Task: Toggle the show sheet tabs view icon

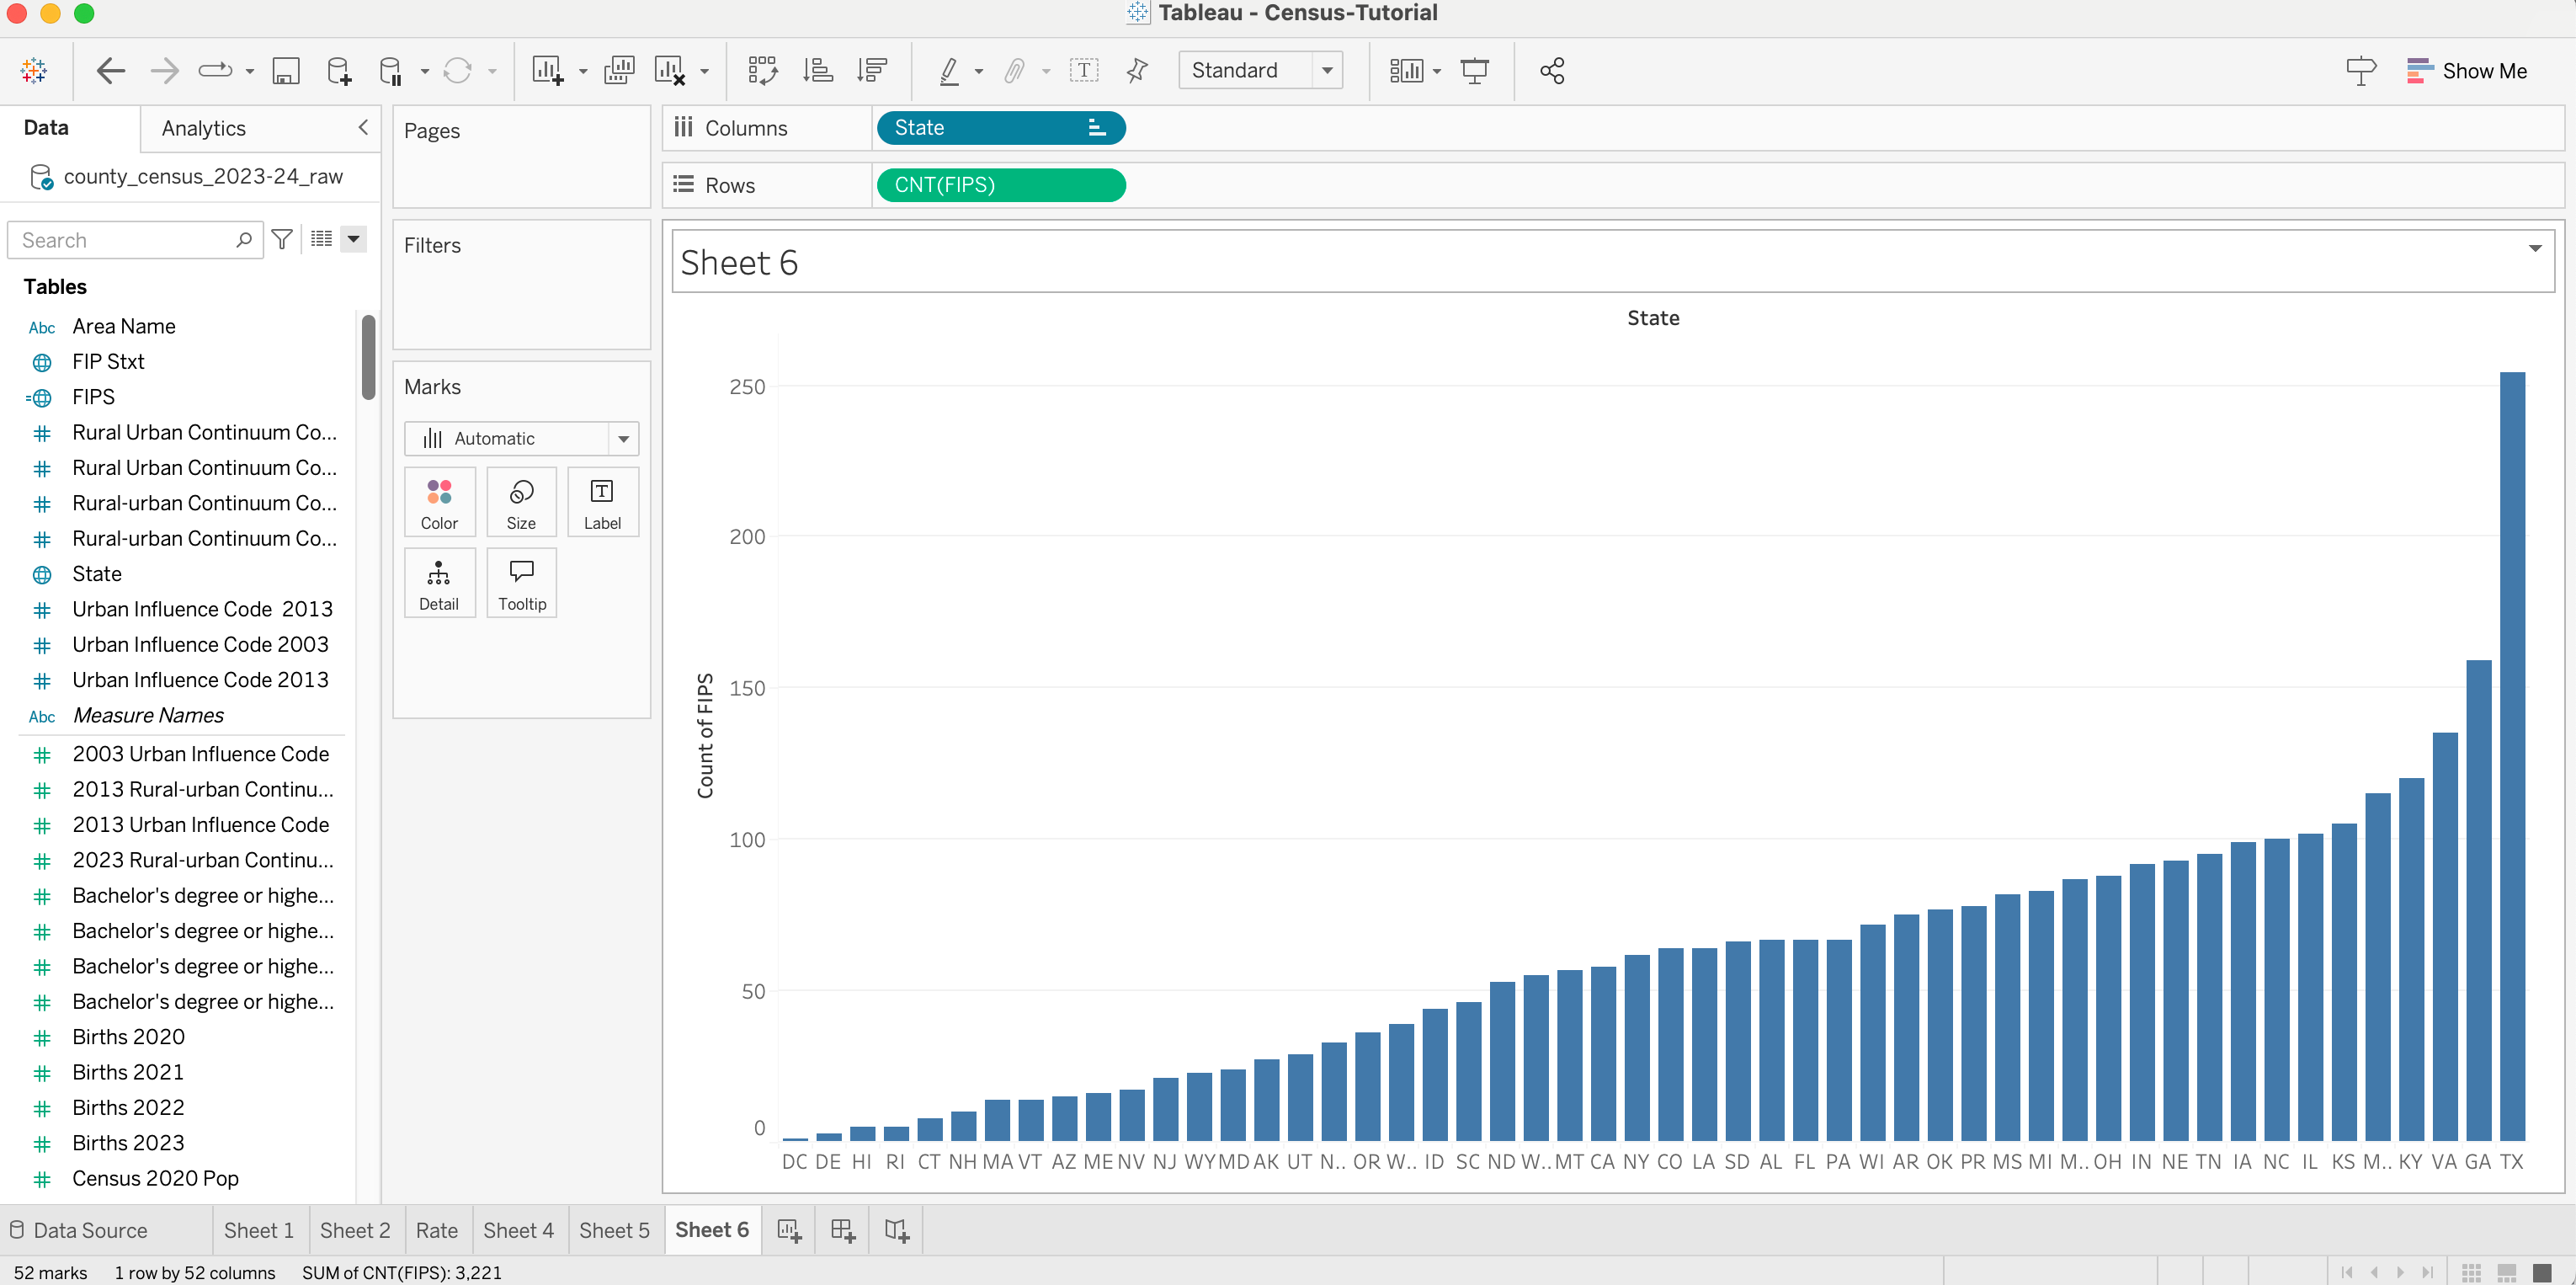Action: point(2541,1272)
